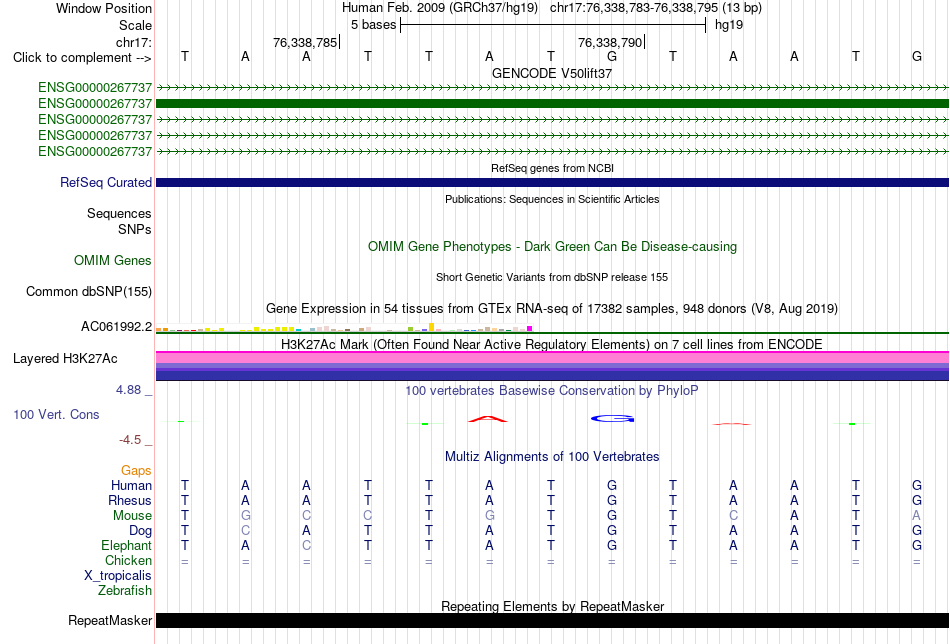Open 'RefSeq genes from NCBI' track title
The width and height of the screenshot is (950, 644).
tap(552, 168)
